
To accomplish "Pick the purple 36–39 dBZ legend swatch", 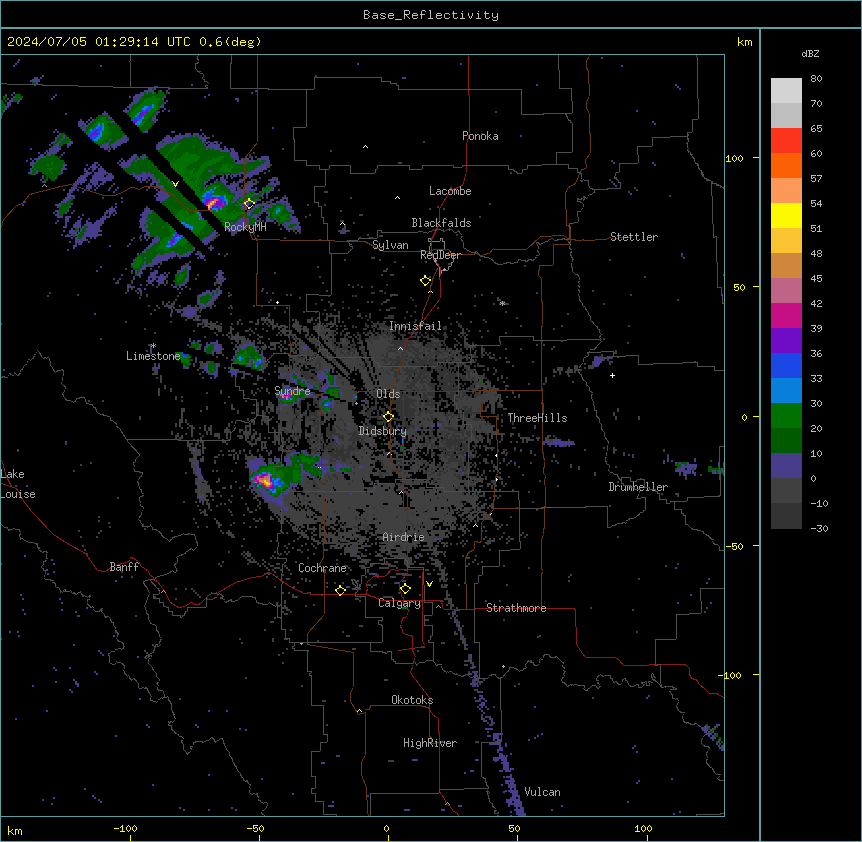I will (786, 341).
